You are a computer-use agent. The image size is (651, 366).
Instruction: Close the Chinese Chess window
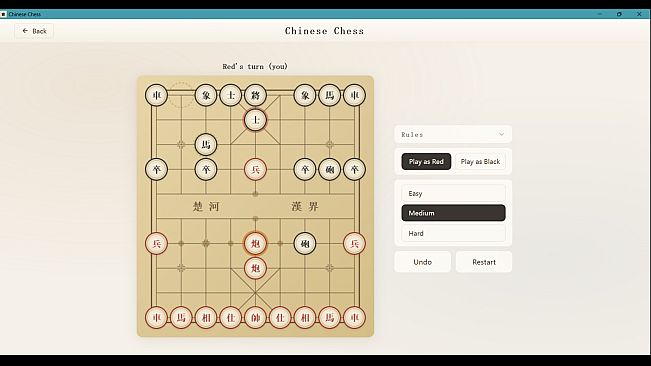[x=639, y=14]
